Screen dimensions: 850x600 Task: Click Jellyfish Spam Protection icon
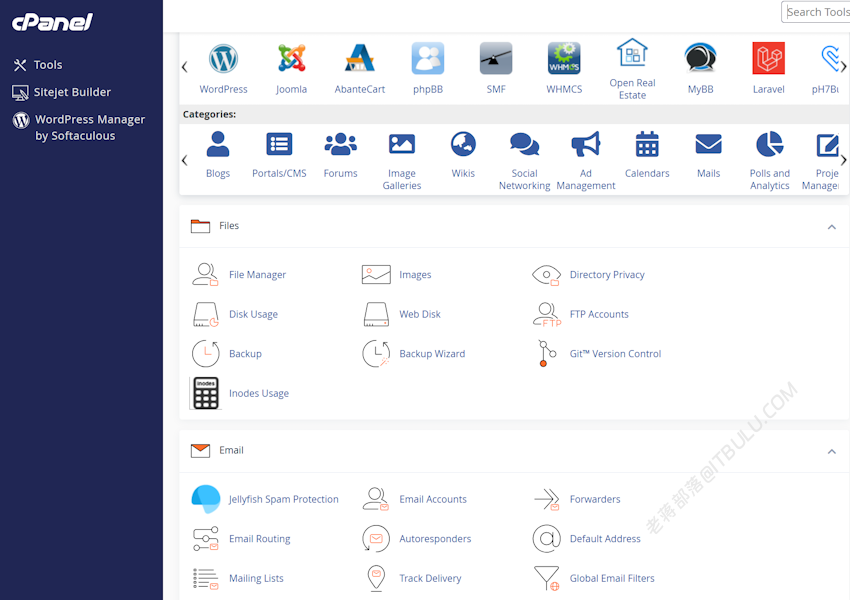click(205, 499)
